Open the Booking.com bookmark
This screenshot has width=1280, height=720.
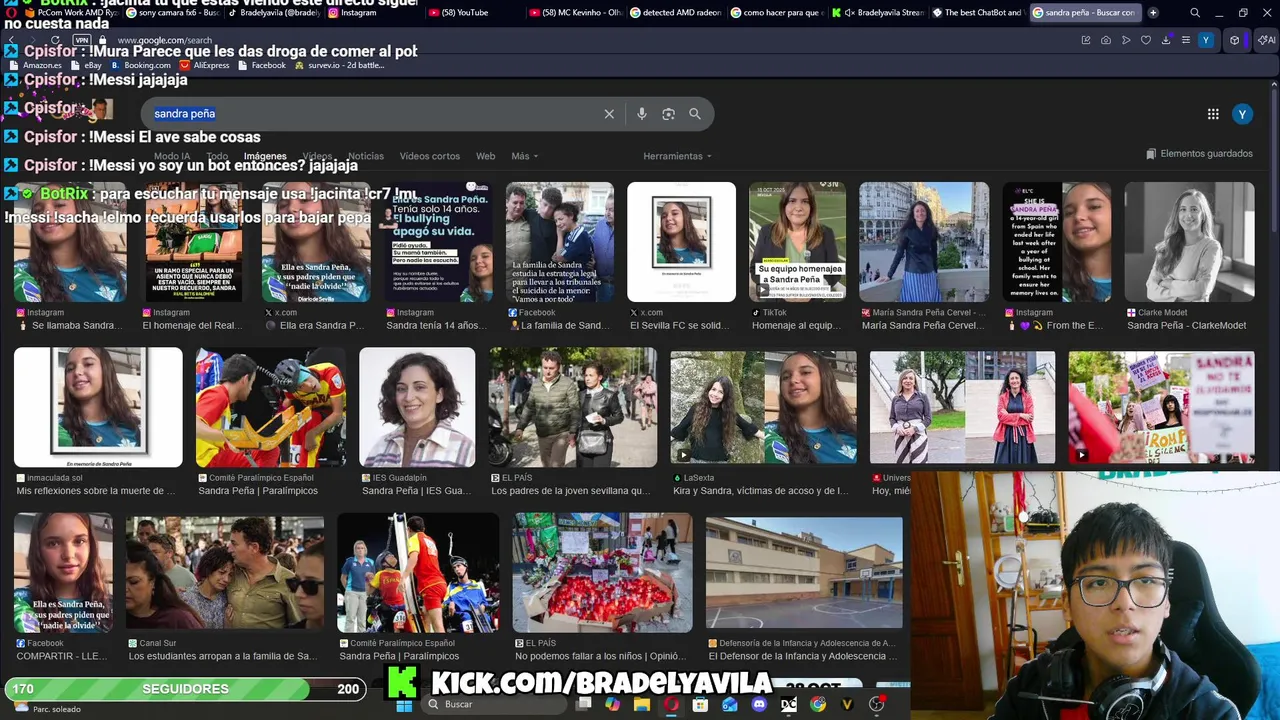[142, 65]
